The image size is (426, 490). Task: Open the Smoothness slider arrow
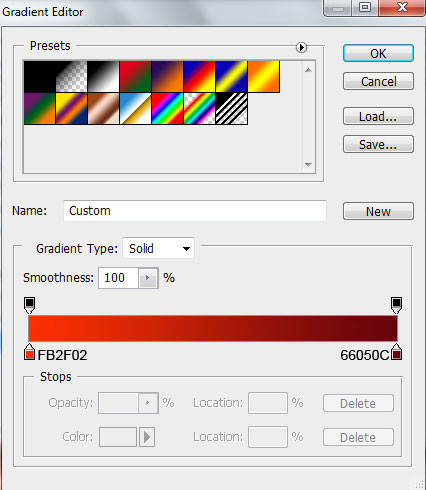click(x=148, y=278)
